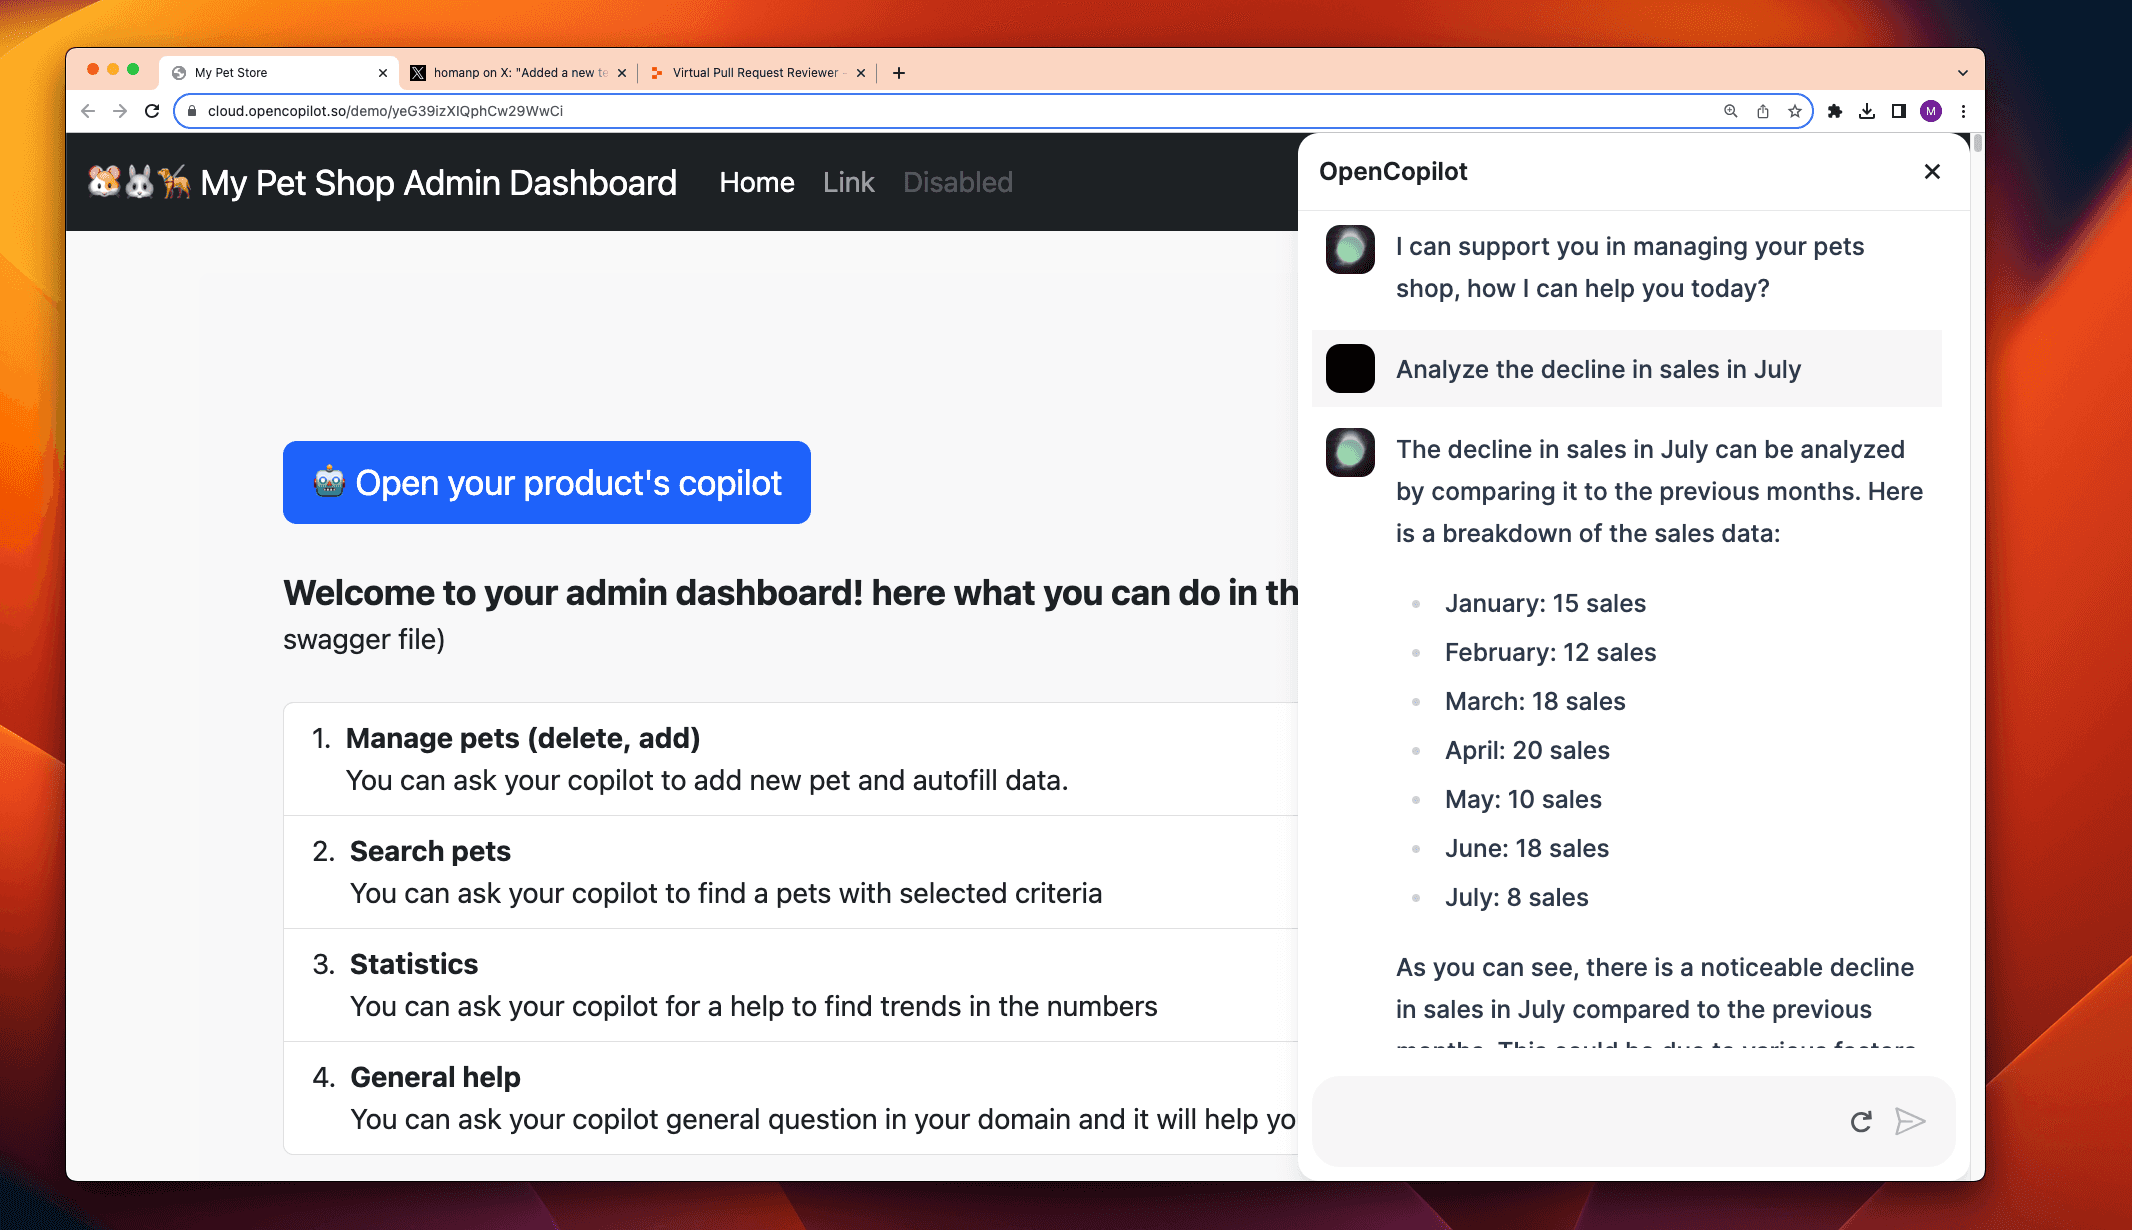This screenshot has width=2132, height=1230.
Task: Open the browser extensions puzzle icon
Action: tap(1835, 111)
